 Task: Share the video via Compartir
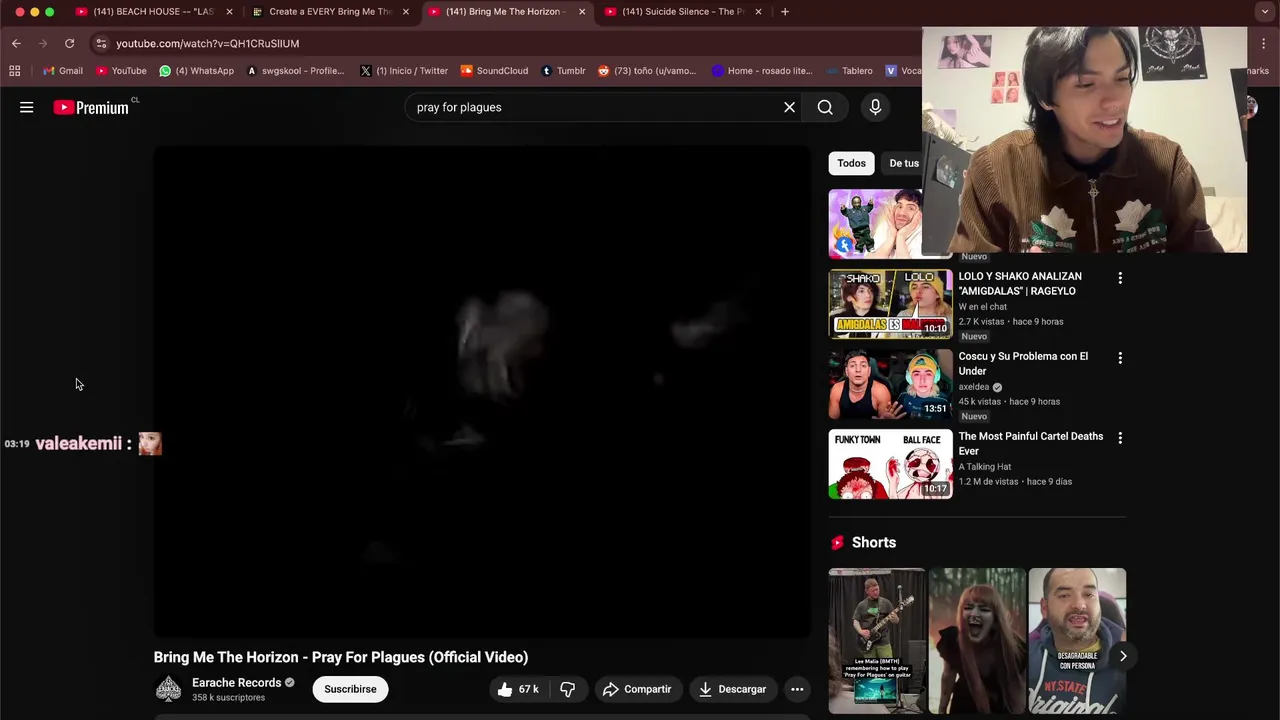click(x=637, y=689)
